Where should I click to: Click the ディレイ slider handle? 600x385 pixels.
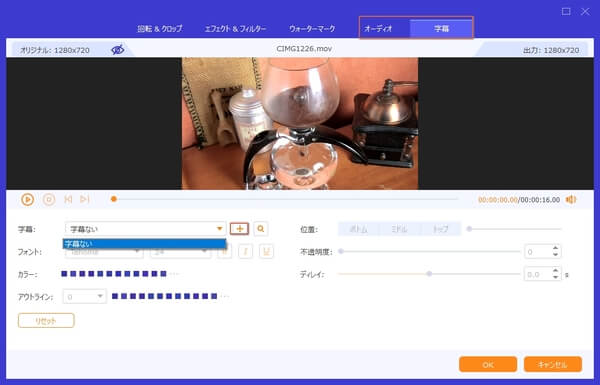coord(429,274)
